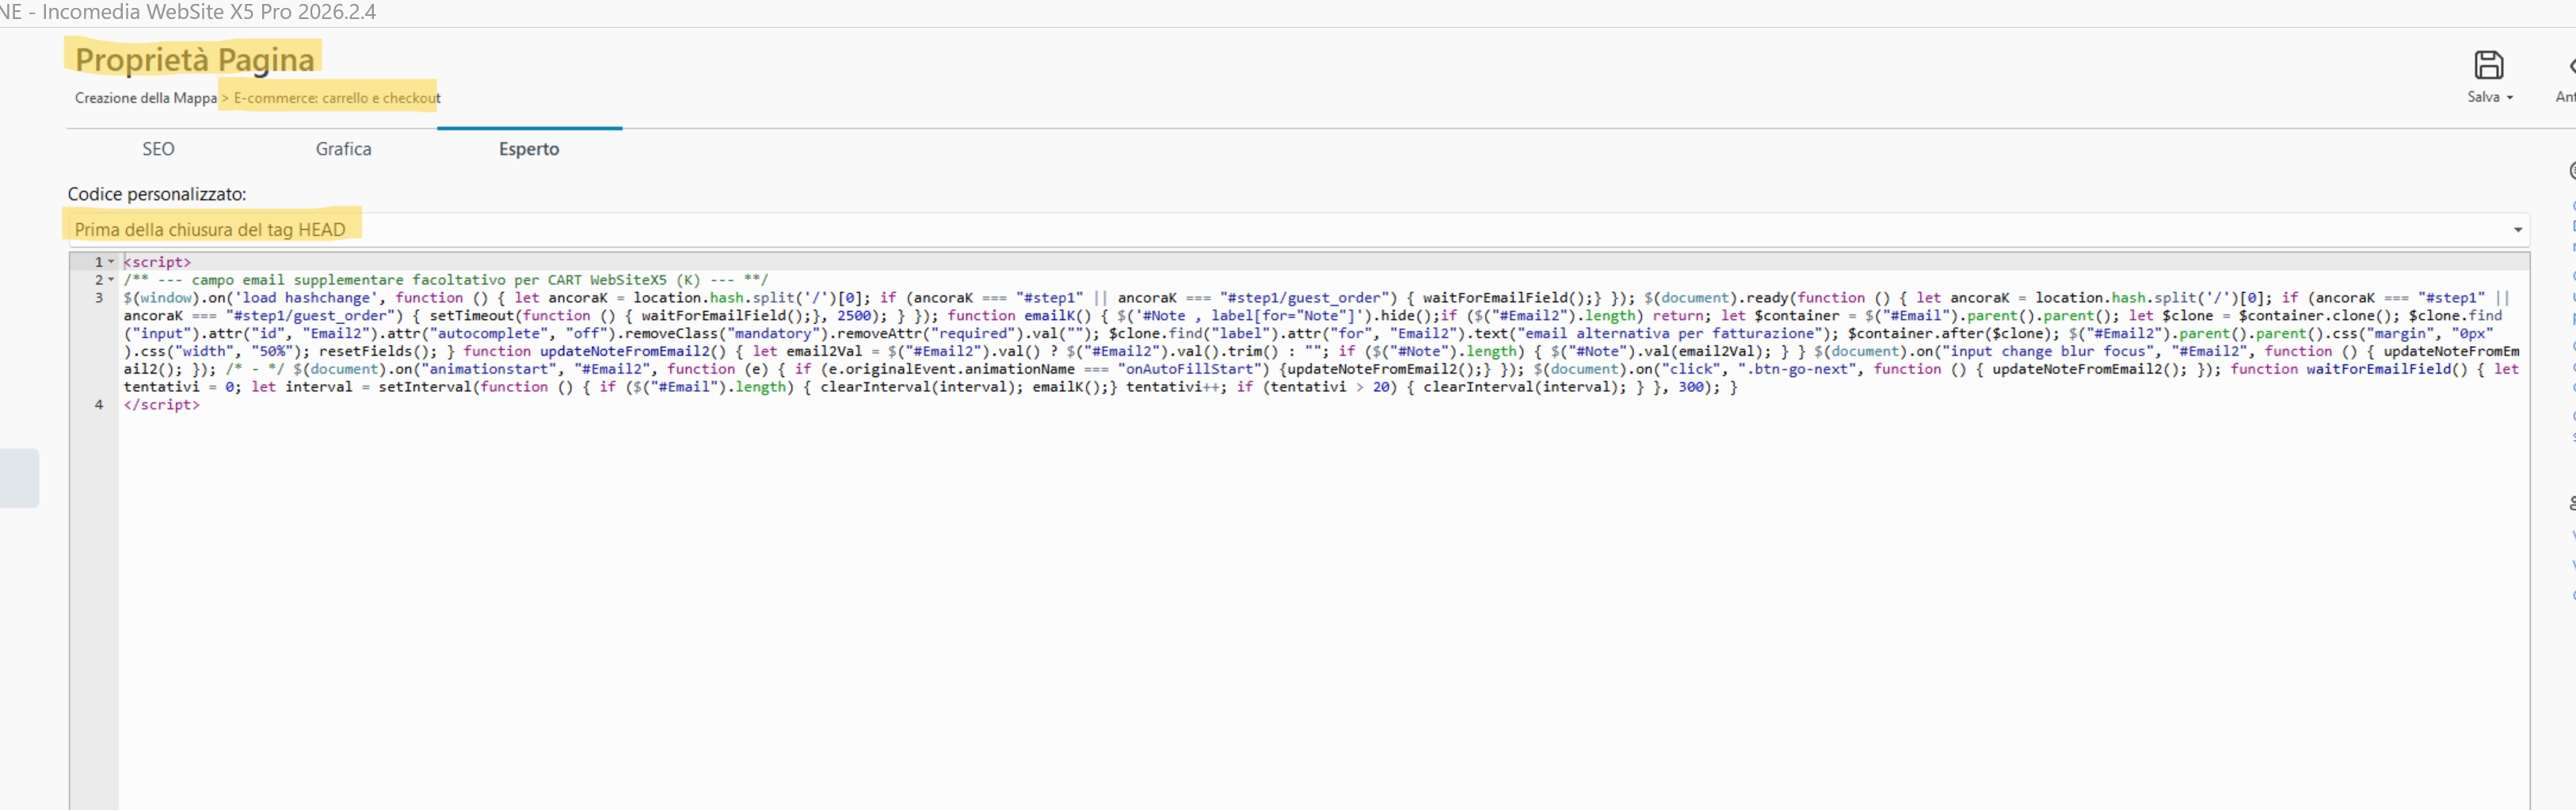Click the Salva floppy disk icon
Viewport: 2576px width, 810px height.
2488,66
